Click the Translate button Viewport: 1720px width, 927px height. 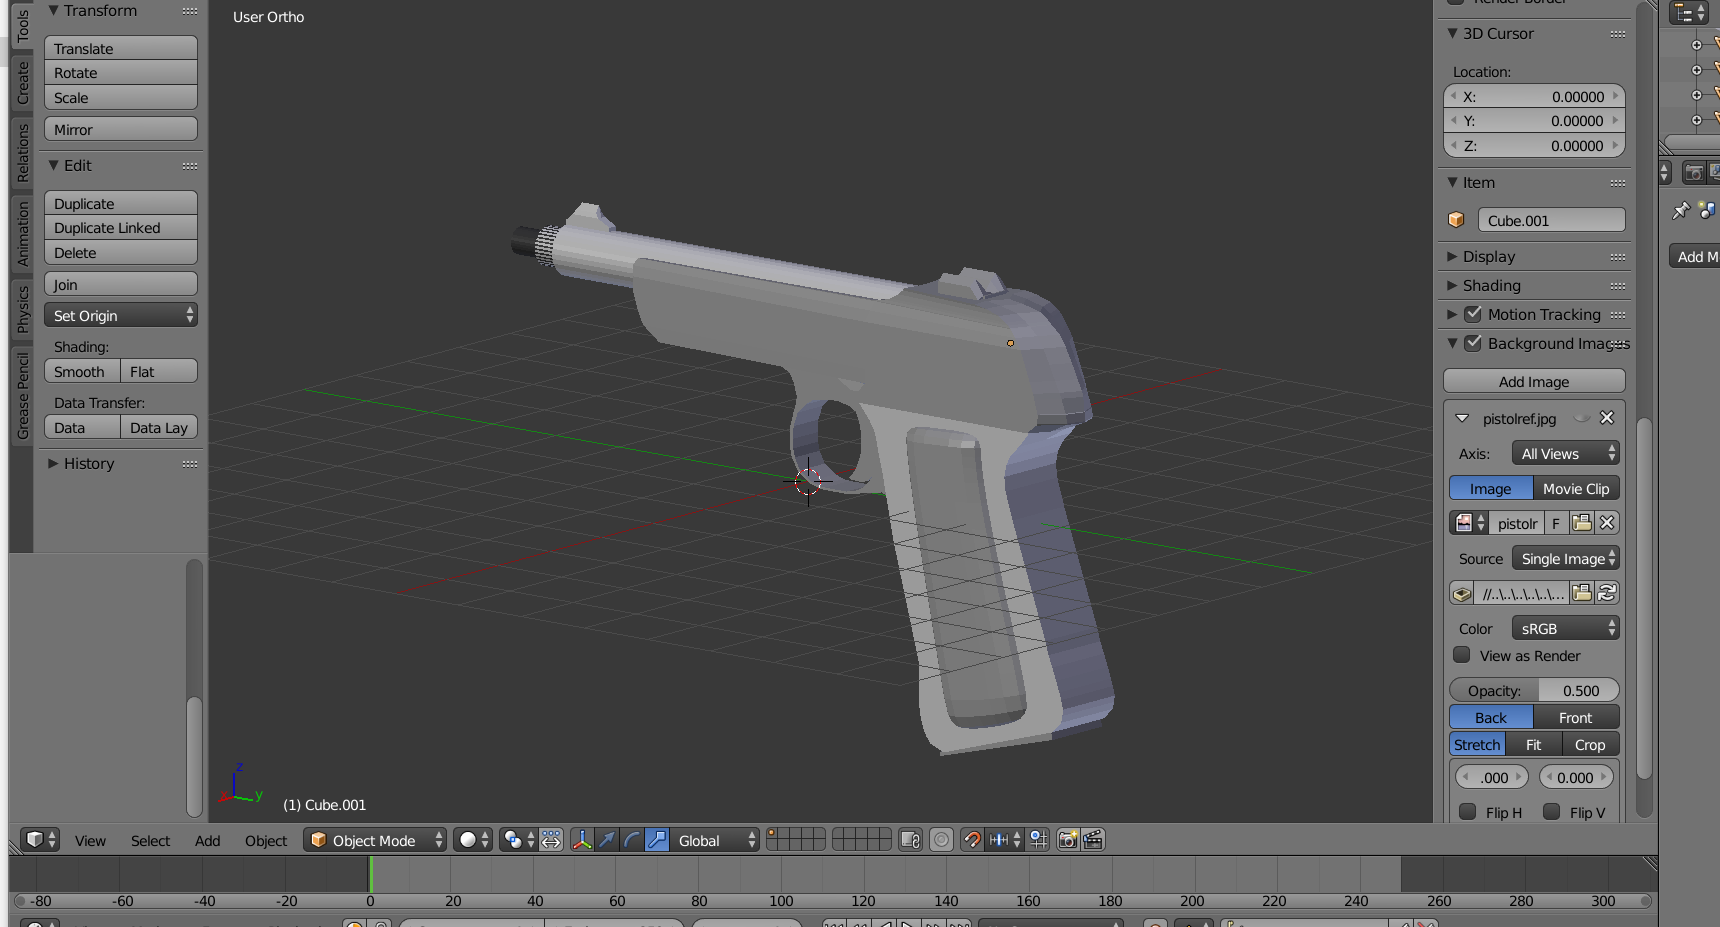pos(121,48)
